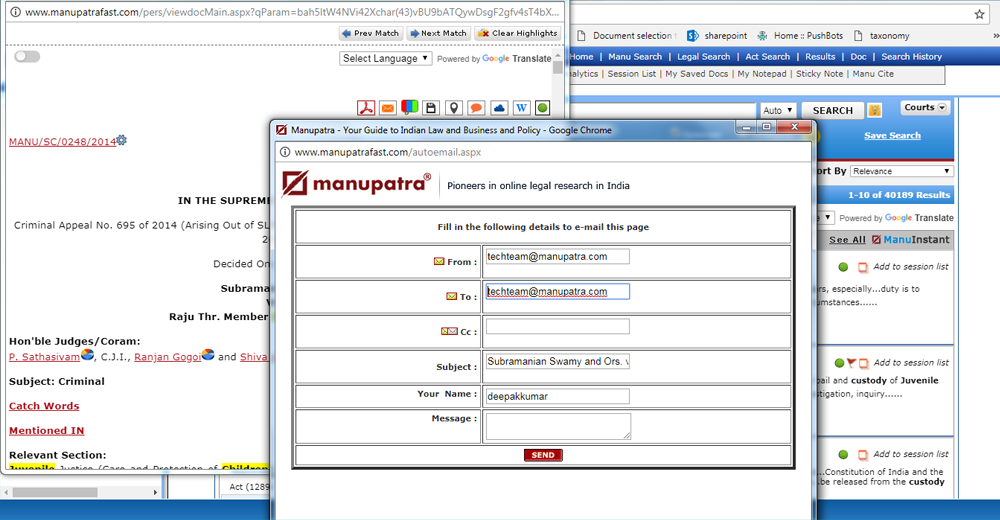Click green dot on first search result
This screenshot has width=1000, height=520.
tap(843, 267)
